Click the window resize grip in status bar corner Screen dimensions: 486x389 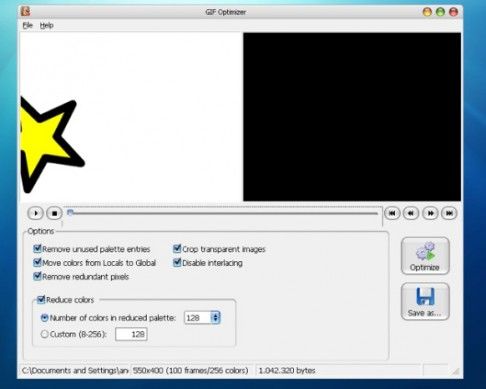pos(456,371)
